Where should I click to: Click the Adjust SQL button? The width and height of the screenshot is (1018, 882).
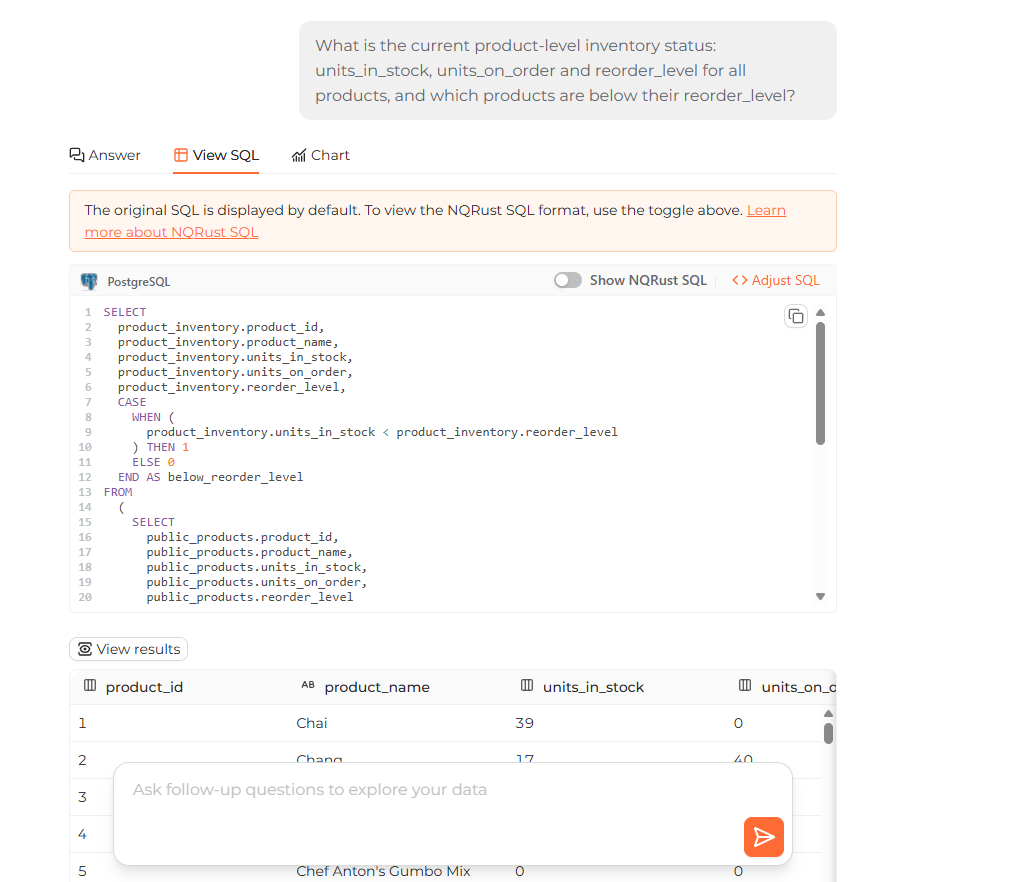coord(776,280)
